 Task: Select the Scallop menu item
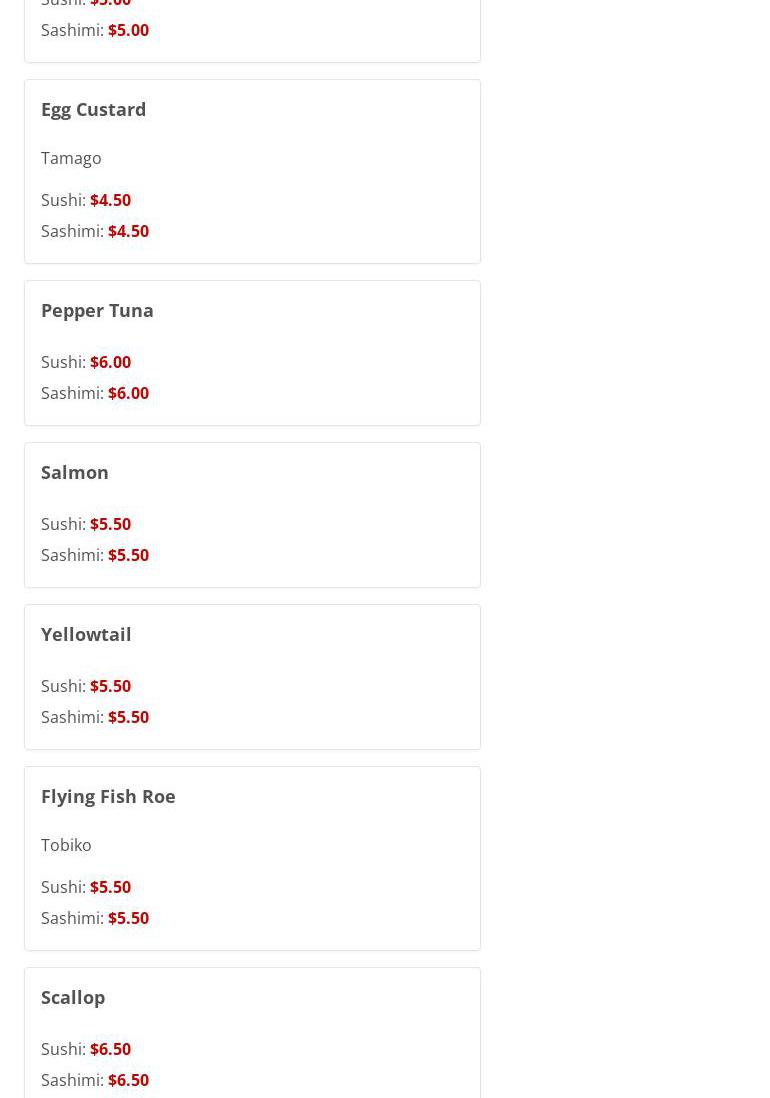coord(73,997)
